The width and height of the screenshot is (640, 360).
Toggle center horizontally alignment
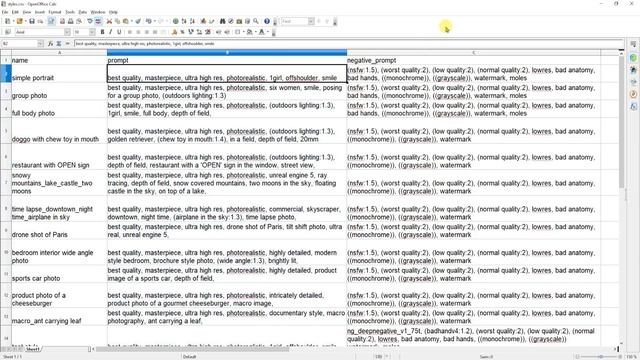(138, 32)
